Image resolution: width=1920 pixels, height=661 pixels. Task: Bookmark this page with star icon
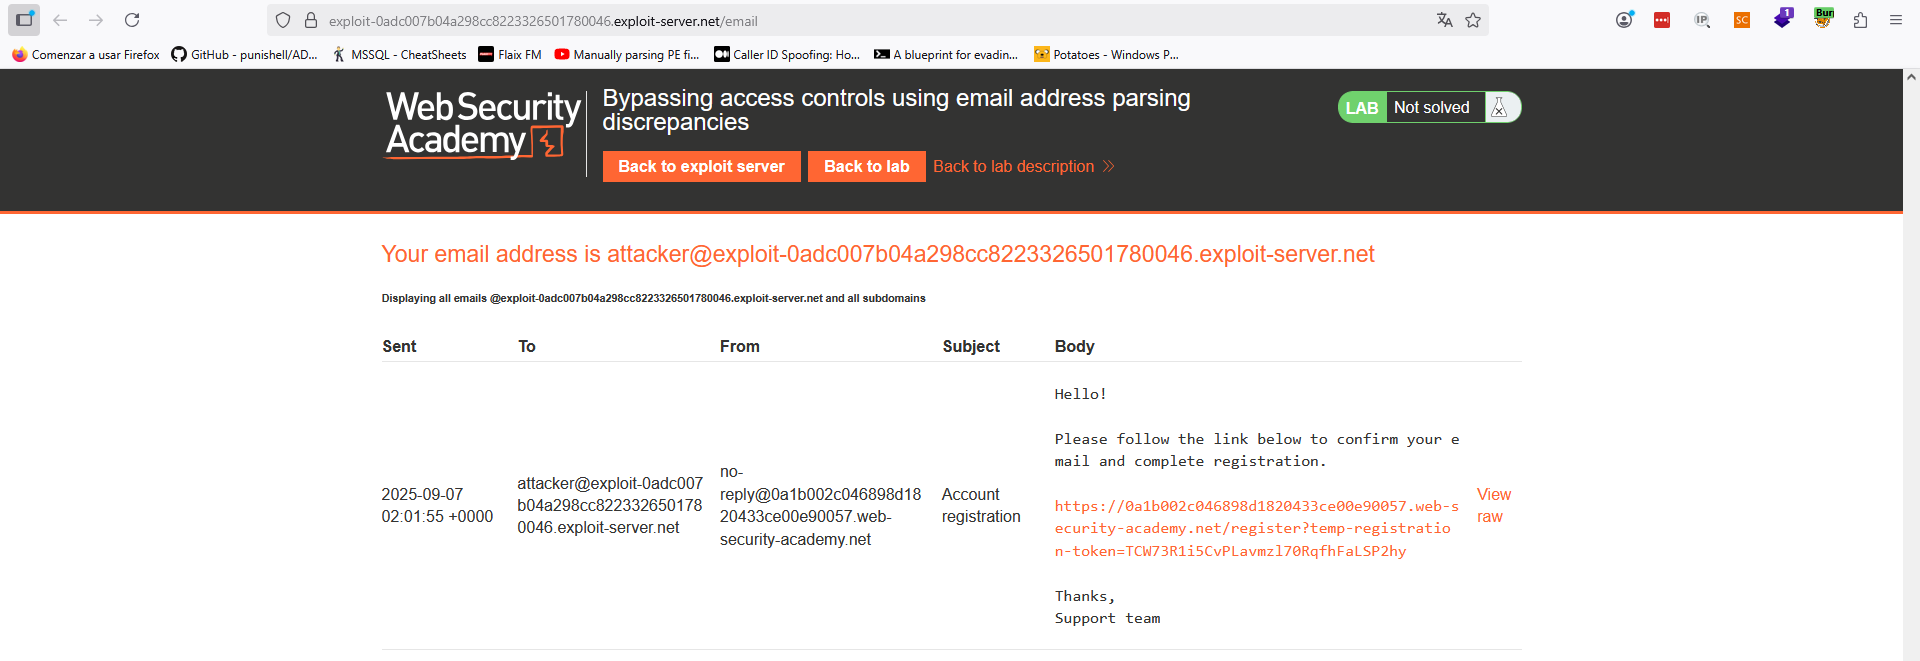[x=1473, y=20]
